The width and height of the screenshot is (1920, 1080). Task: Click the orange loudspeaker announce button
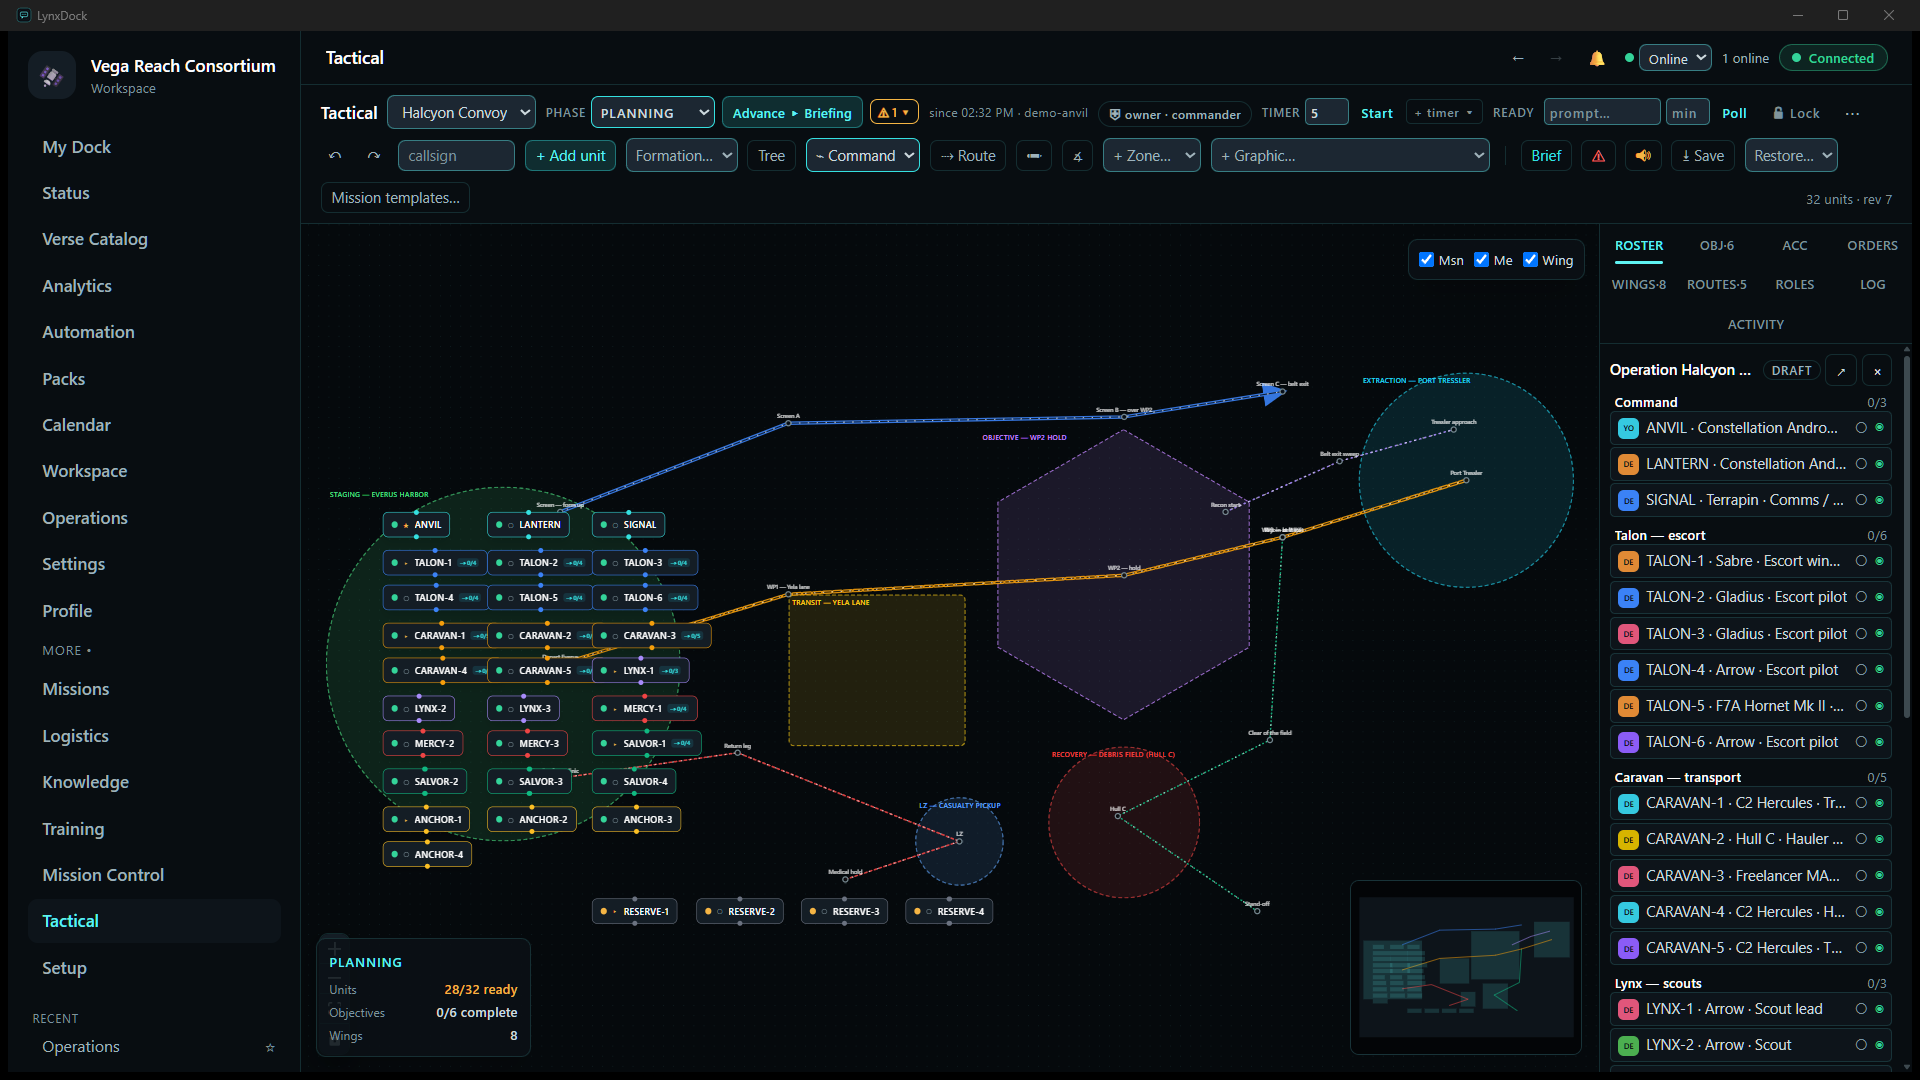click(x=1643, y=156)
